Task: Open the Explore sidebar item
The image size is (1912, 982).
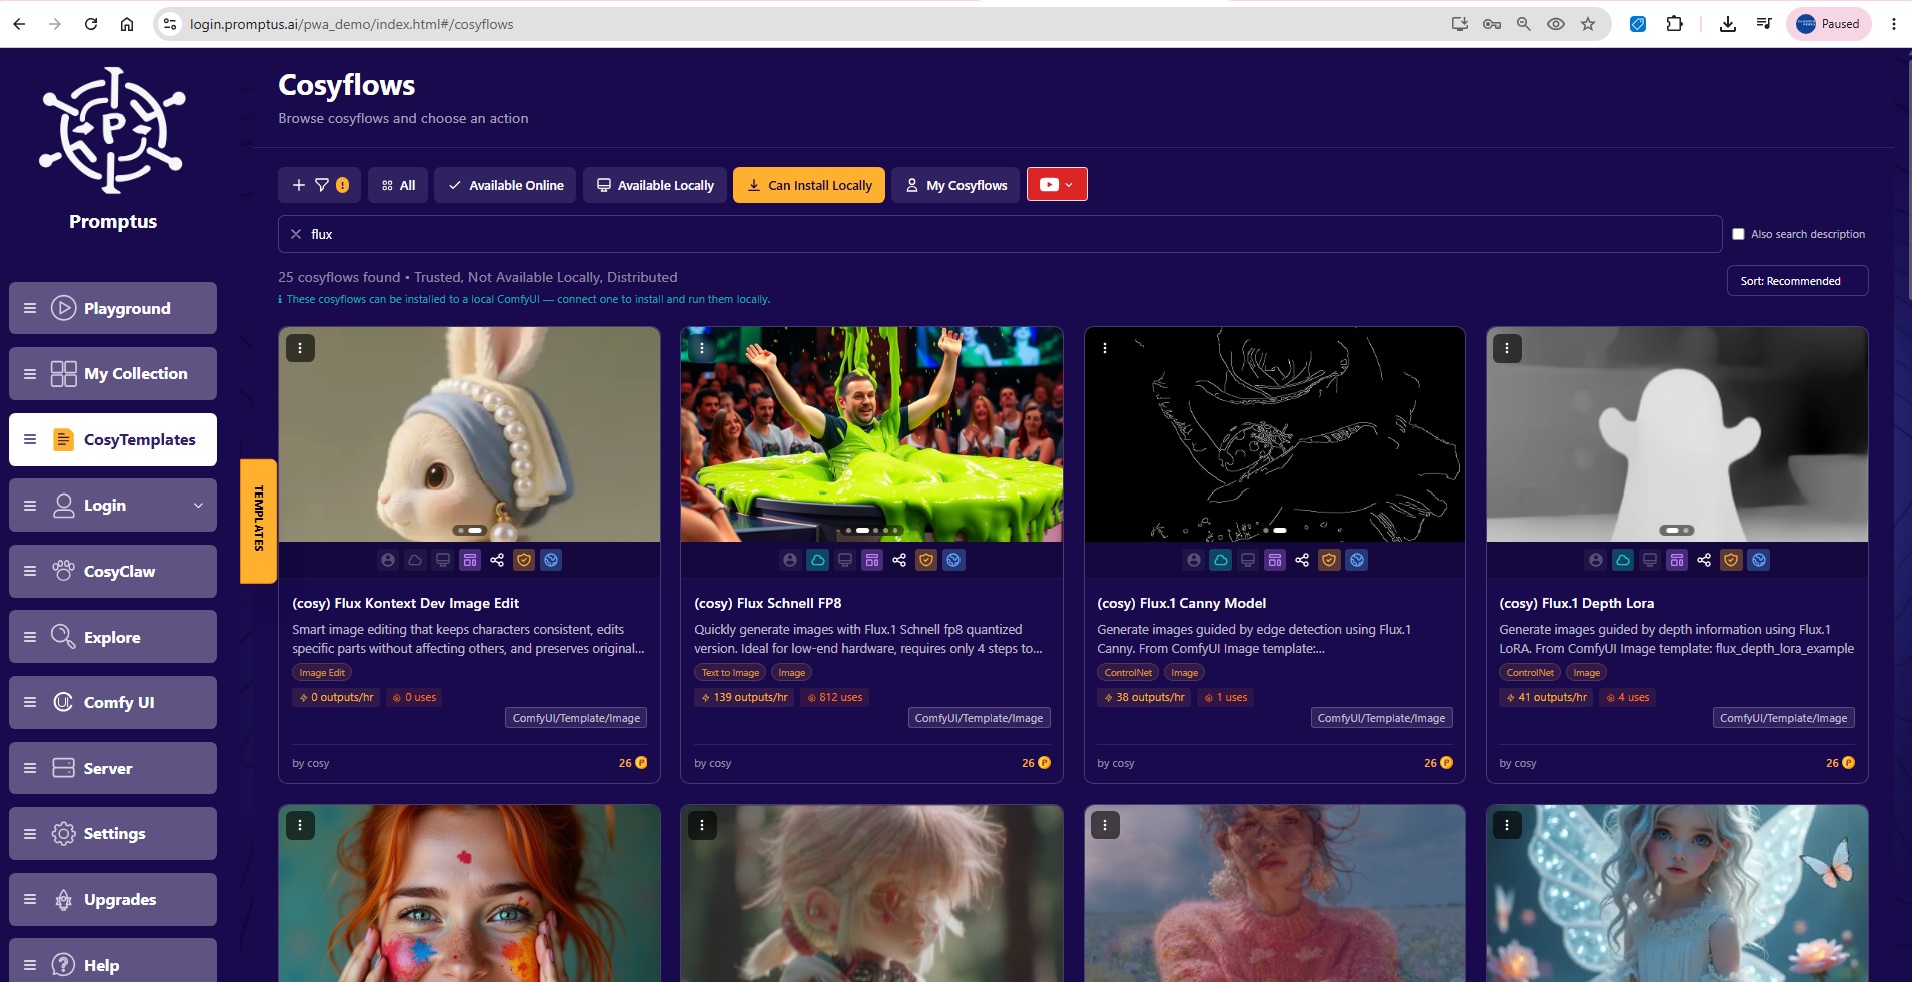Action: click(x=113, y=637)
